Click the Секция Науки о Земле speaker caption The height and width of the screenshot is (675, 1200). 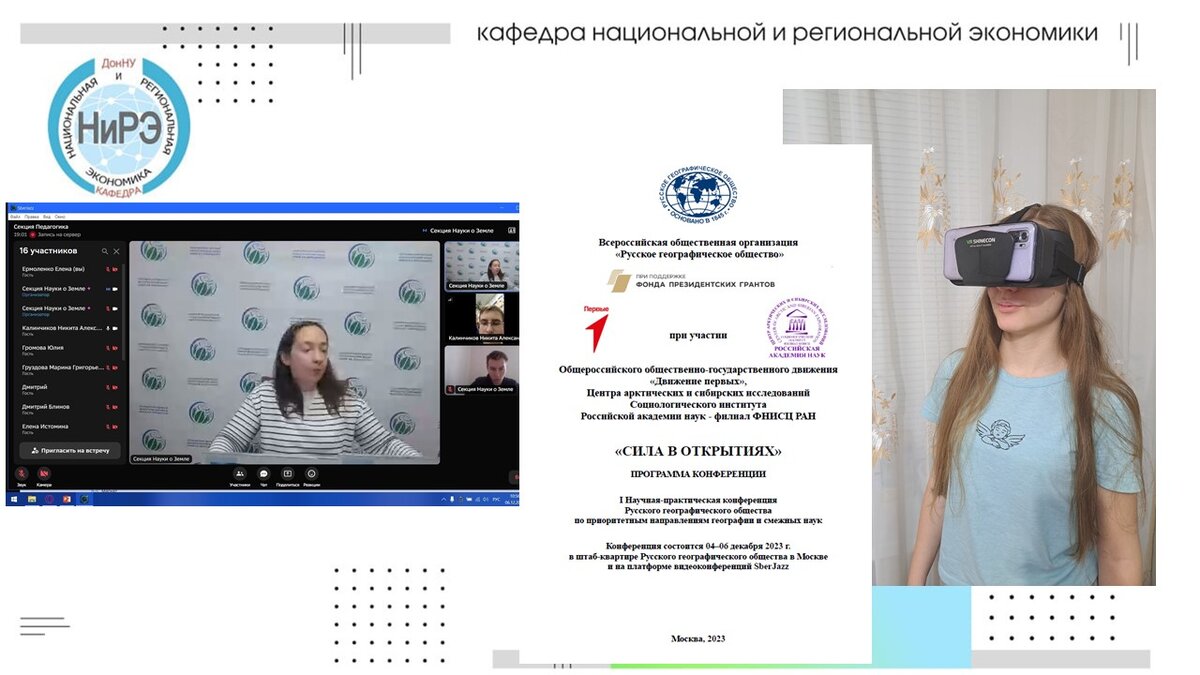click(161, 458)
